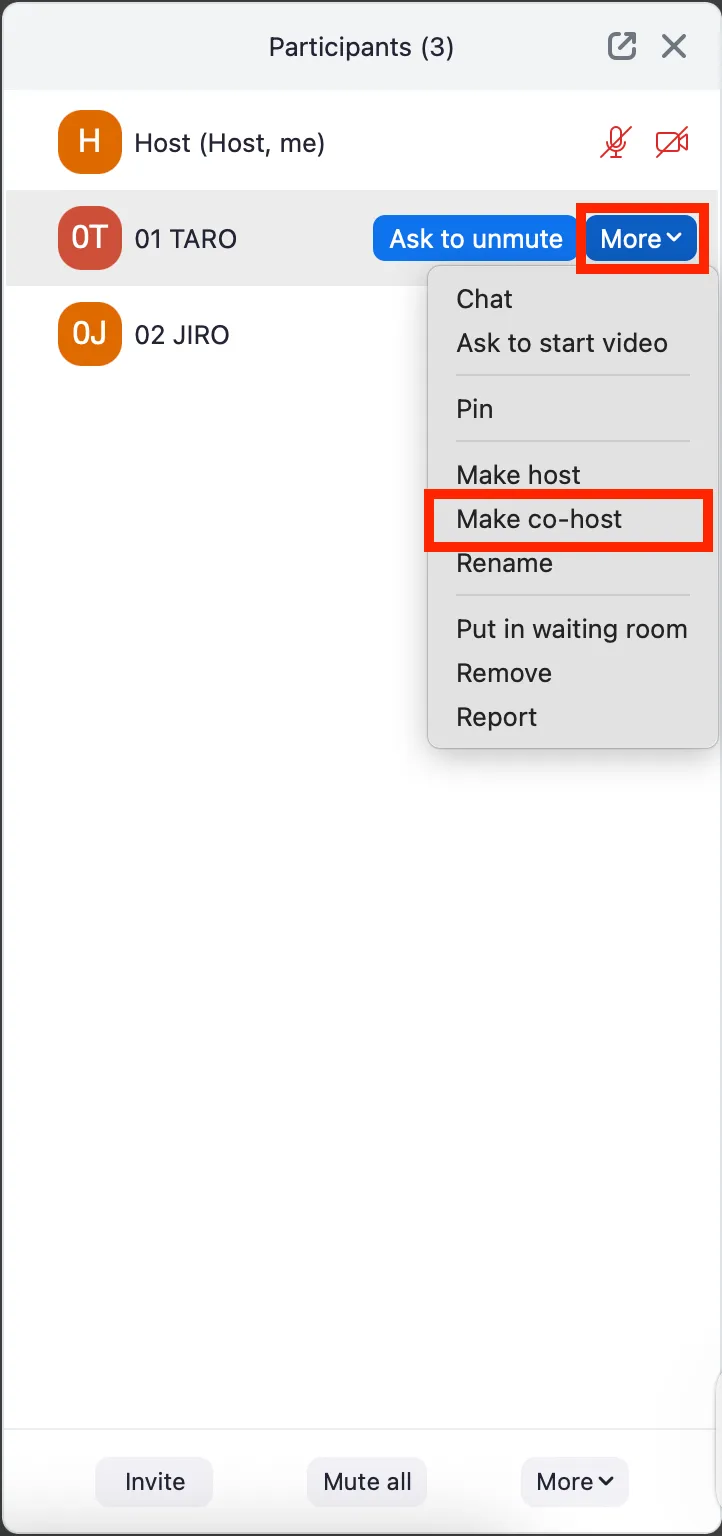Click the orange H host avatar

tap(89, 142)
